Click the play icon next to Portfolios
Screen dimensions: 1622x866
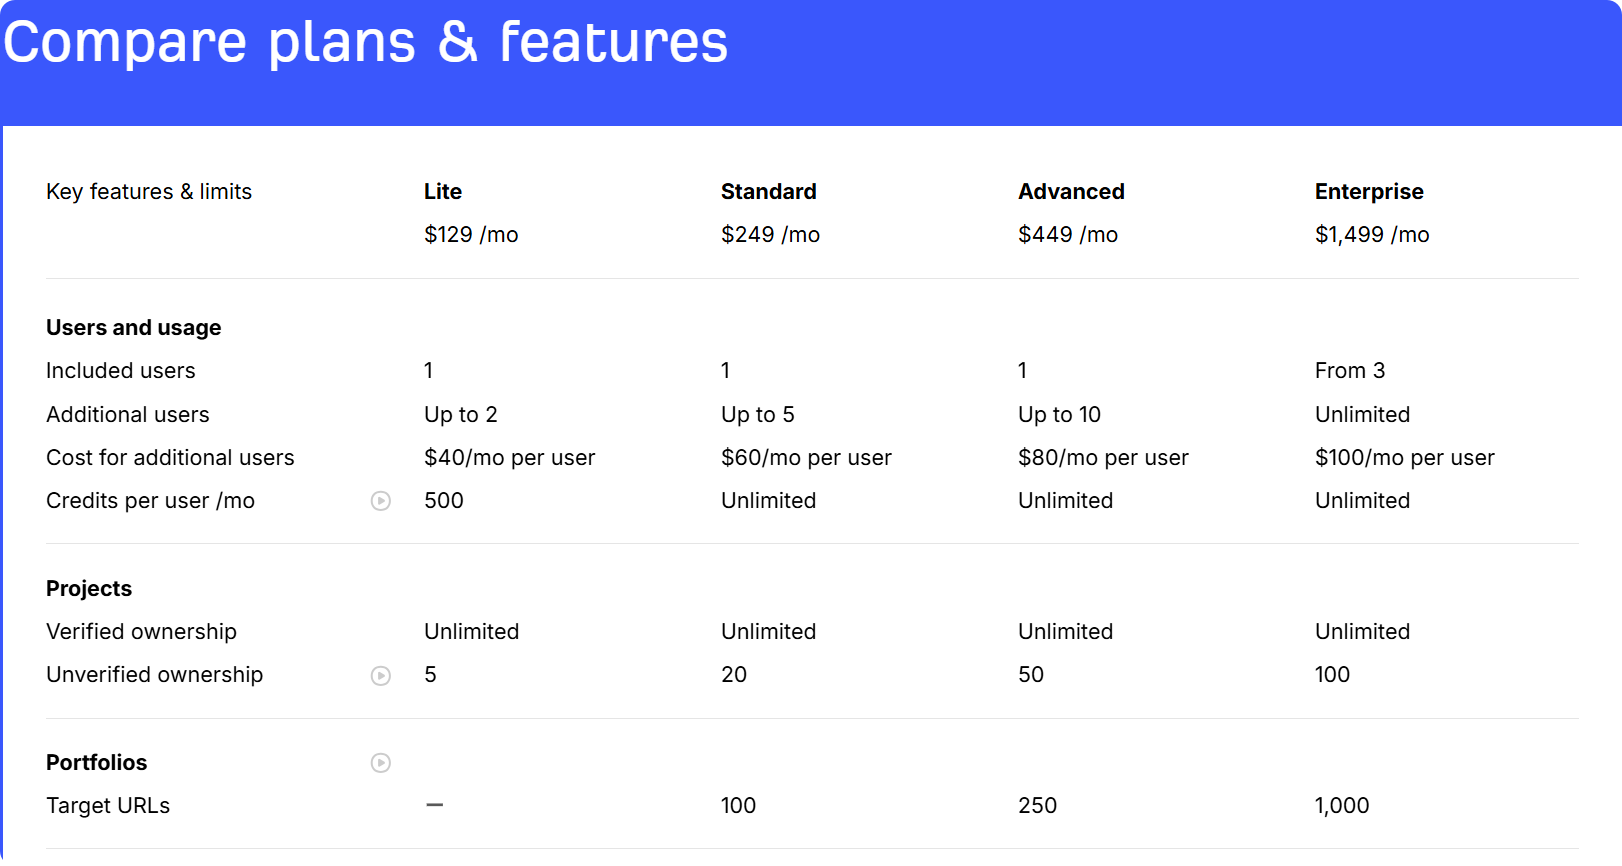(381, 763)
